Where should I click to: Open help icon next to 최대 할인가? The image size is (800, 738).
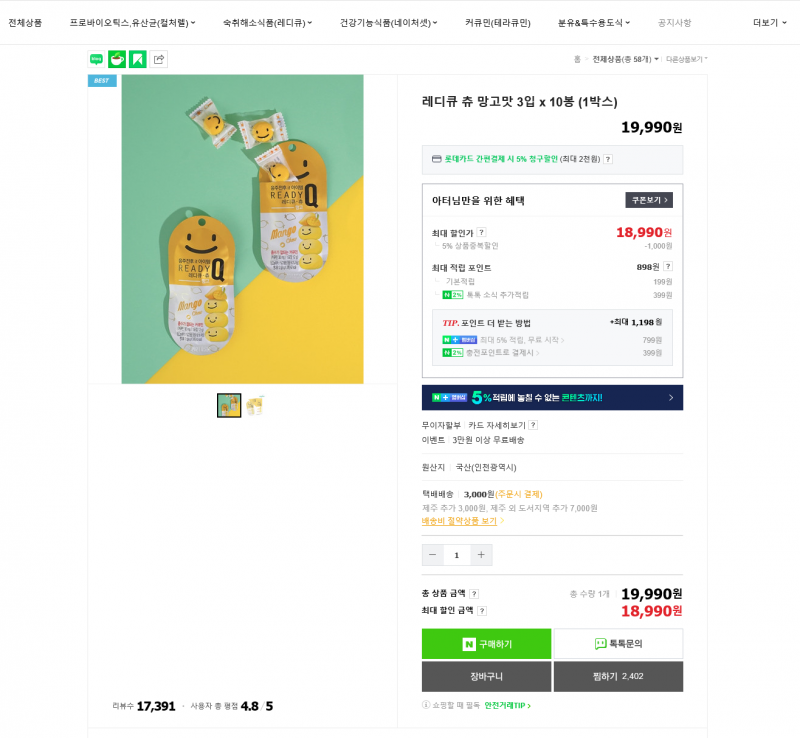[481, 232]
